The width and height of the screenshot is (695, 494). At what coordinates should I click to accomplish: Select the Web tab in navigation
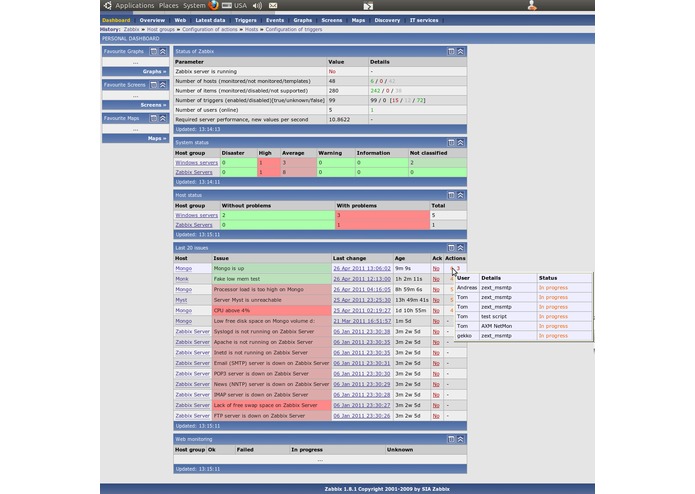coord(180,20)
